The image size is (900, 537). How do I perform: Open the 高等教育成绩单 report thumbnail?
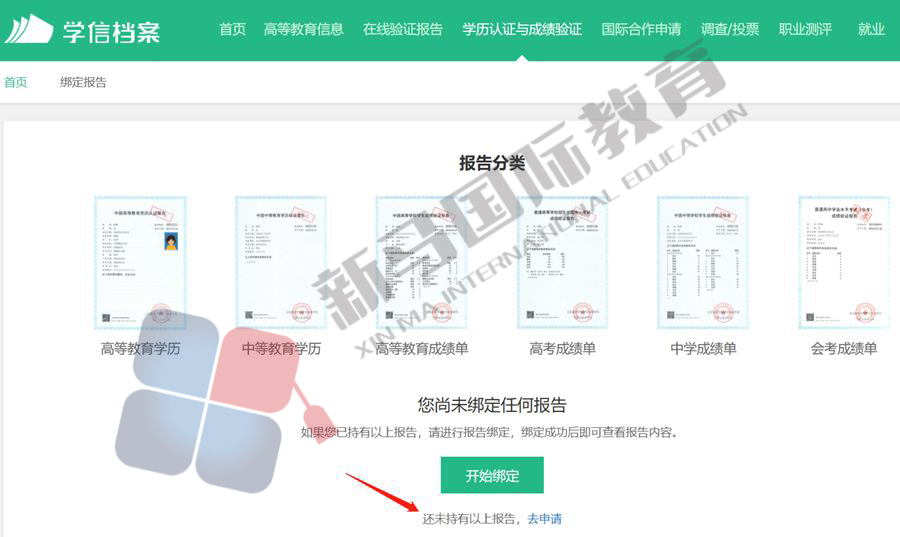click(421, 262)
